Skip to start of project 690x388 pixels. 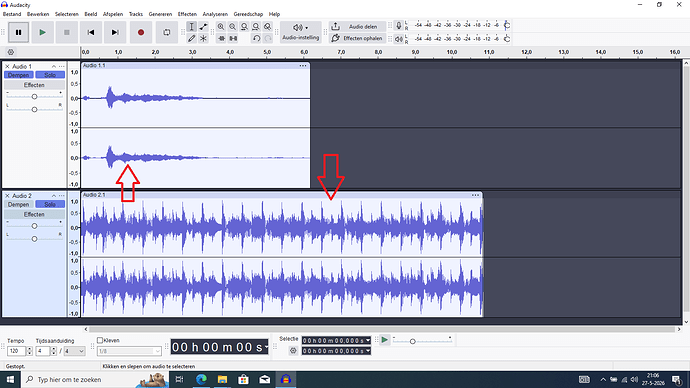[x=91, y=33]
